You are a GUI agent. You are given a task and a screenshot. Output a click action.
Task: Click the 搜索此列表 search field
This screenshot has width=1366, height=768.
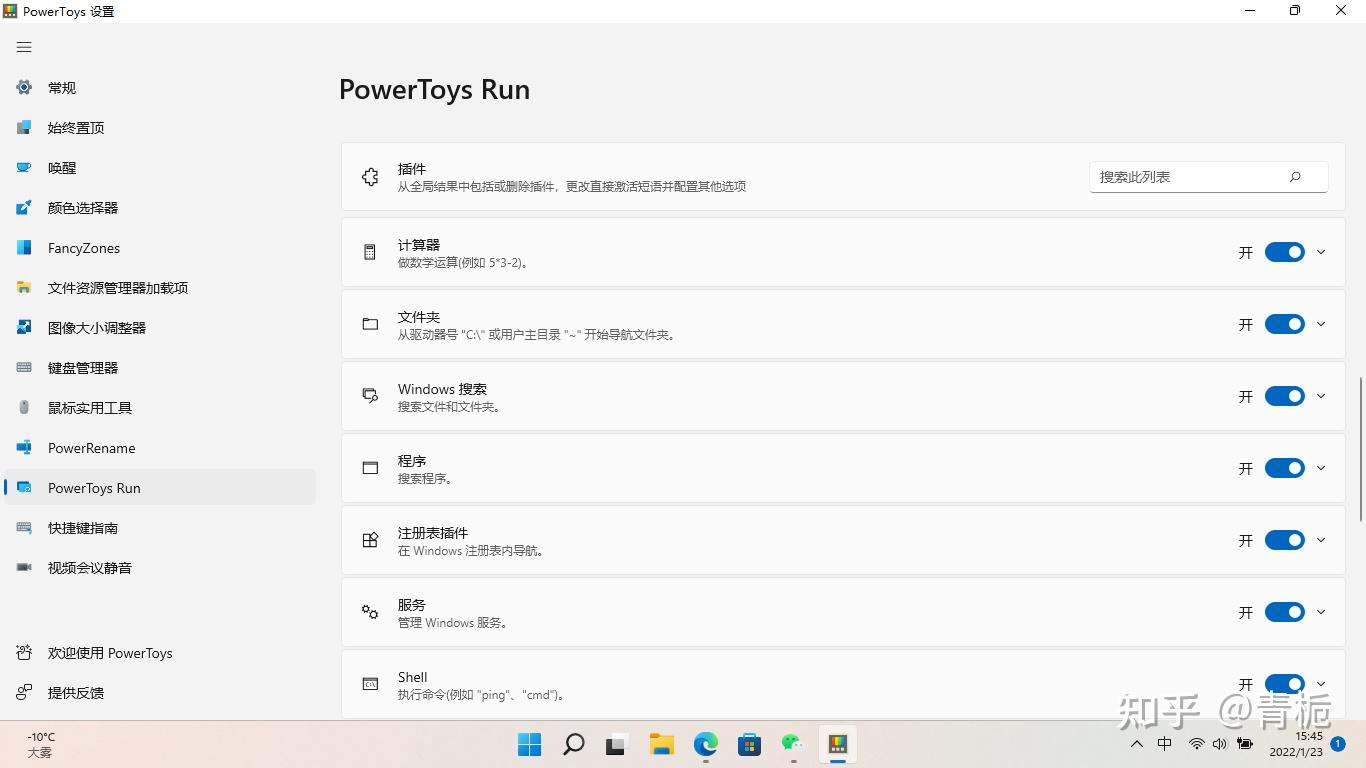pos(1190,176)
